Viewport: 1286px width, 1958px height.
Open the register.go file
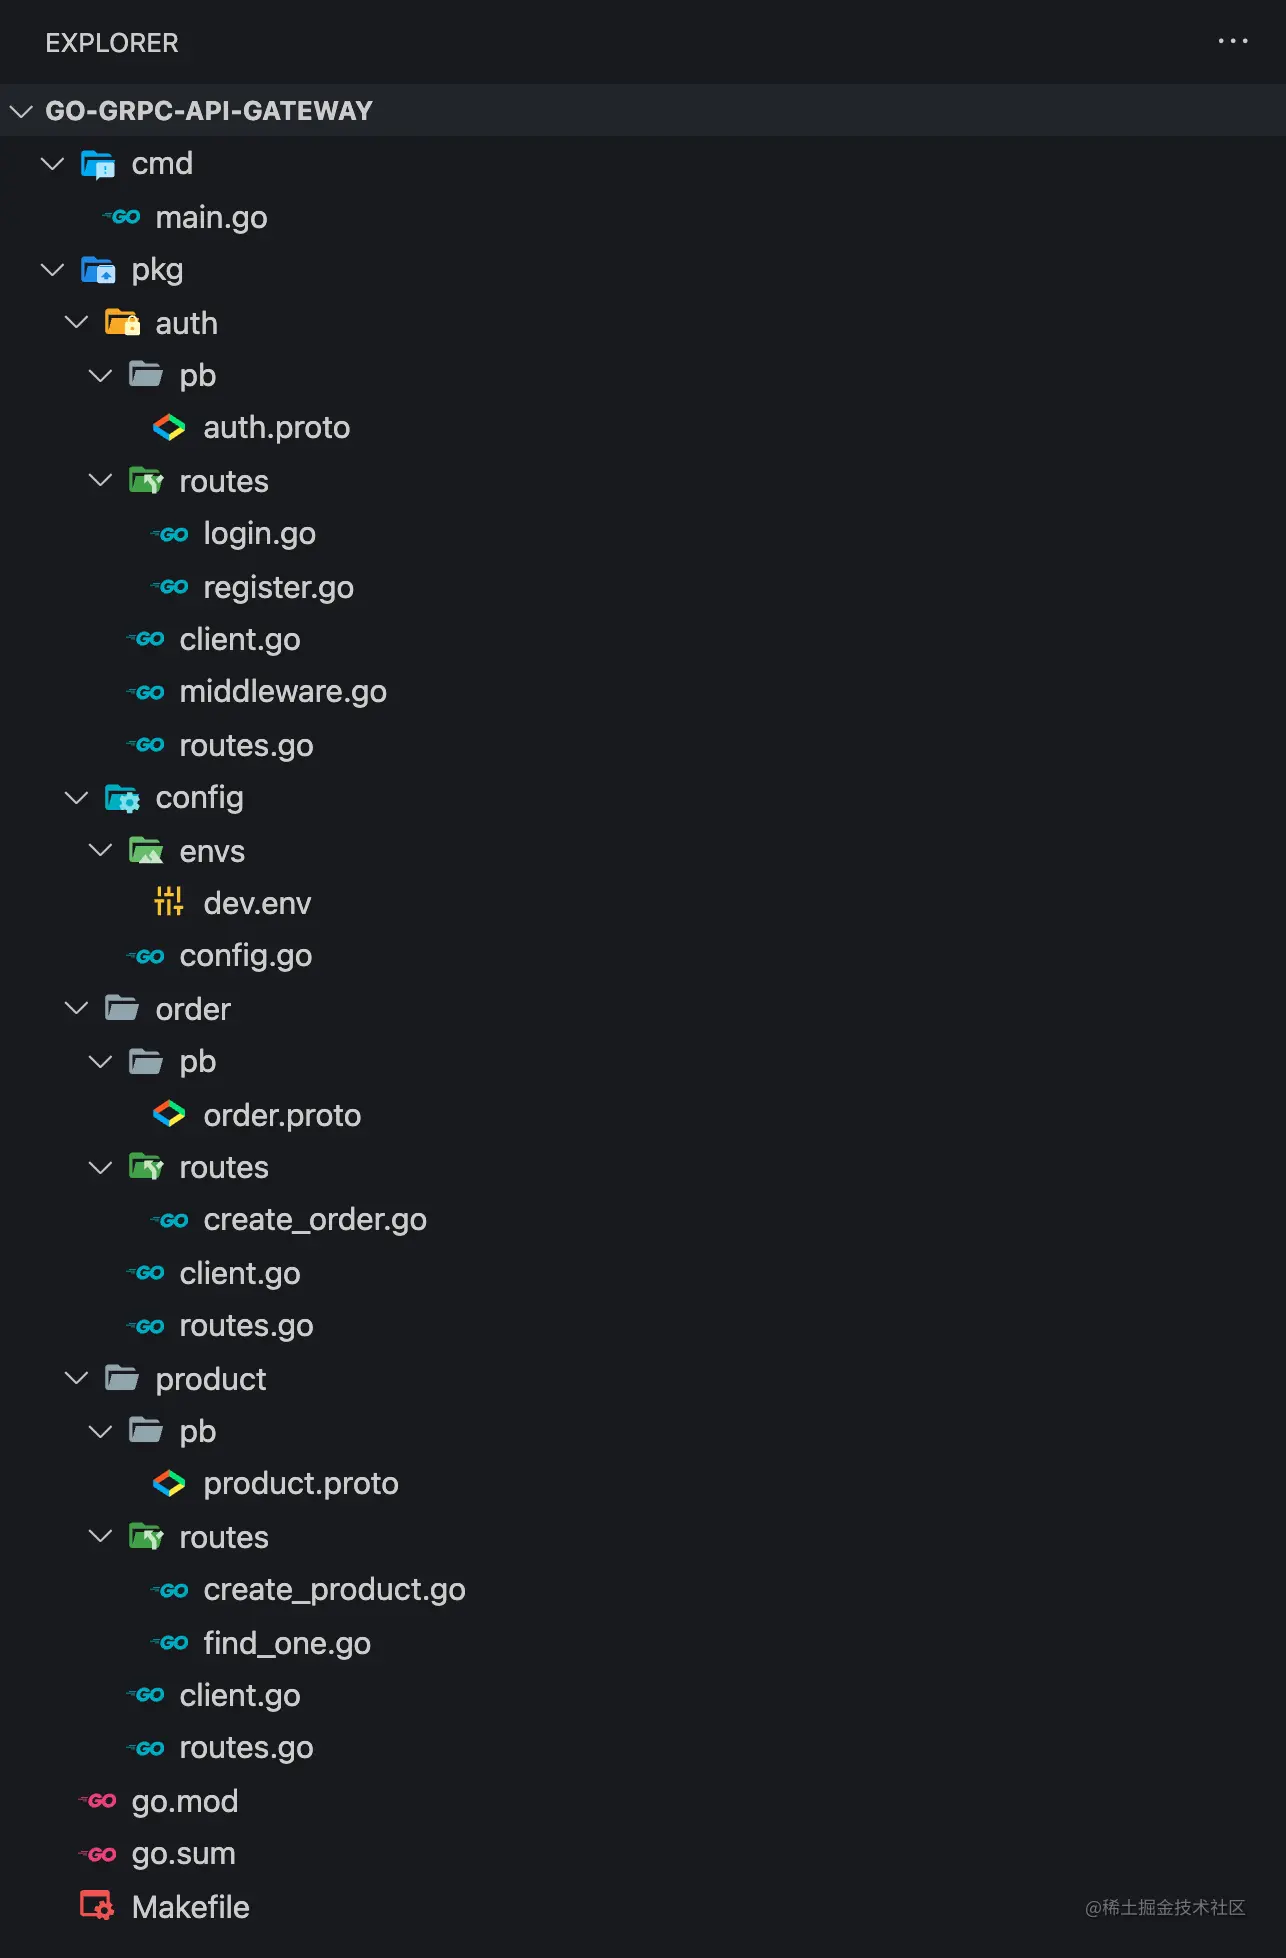(278, 587)
